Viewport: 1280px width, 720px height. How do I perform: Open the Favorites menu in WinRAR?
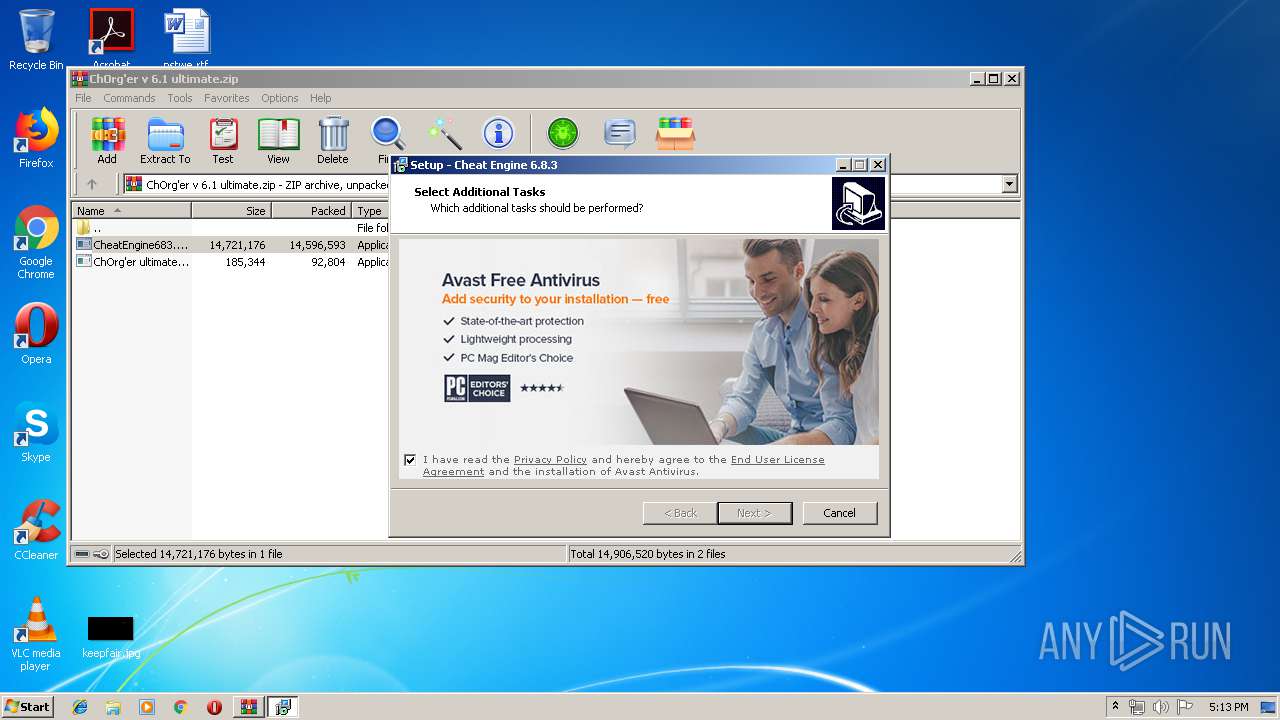227,98
